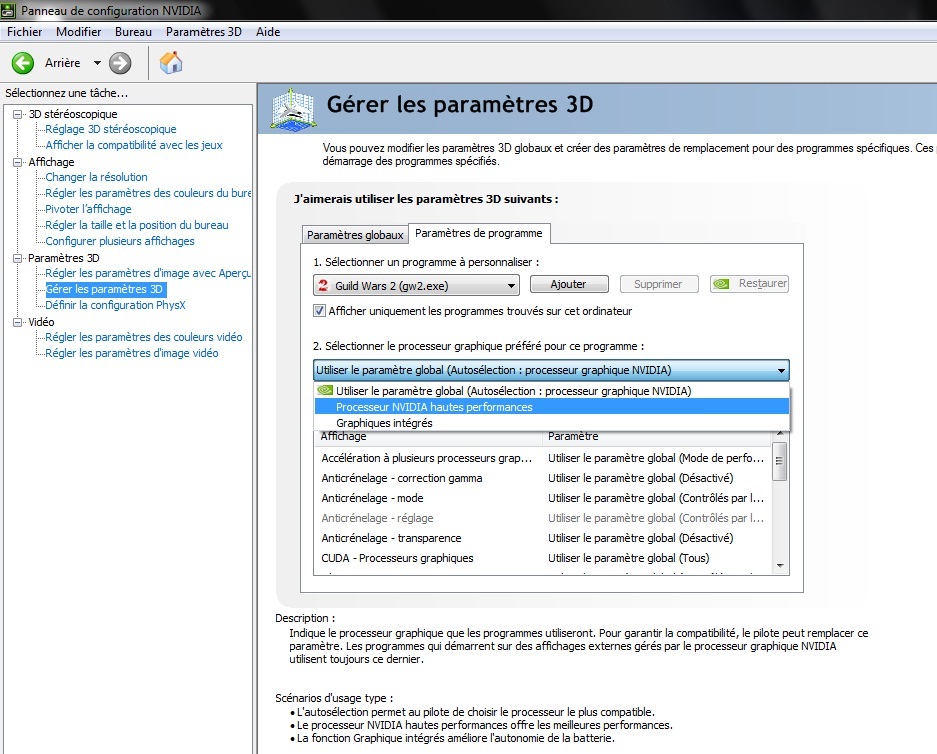
Task: Open Configurer plusieurs affichages link
Action: point(120,241)
